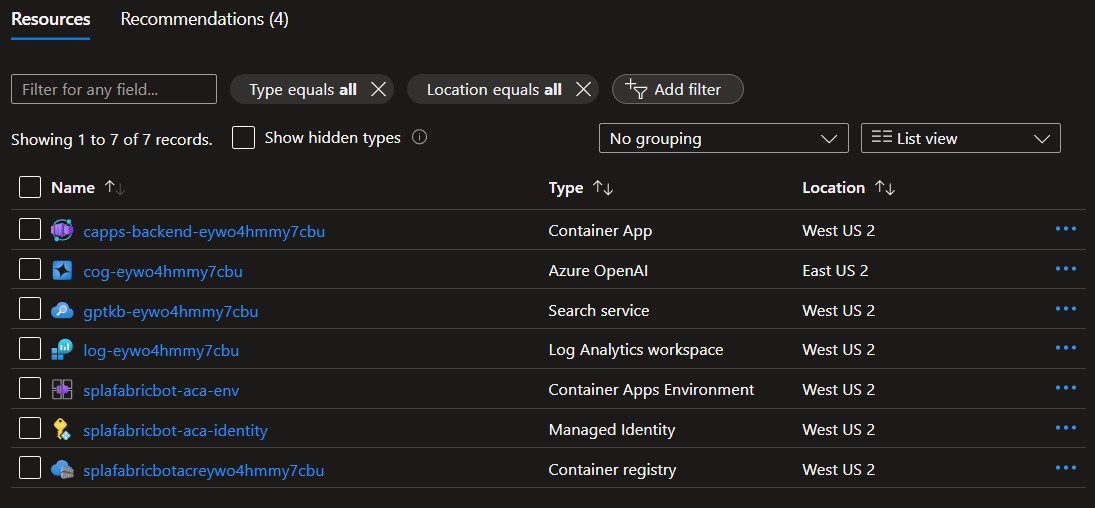Click the Managed Identity key icon
Image resolution: width=1095 pixels, height=508 pixels.
[62, 430]
